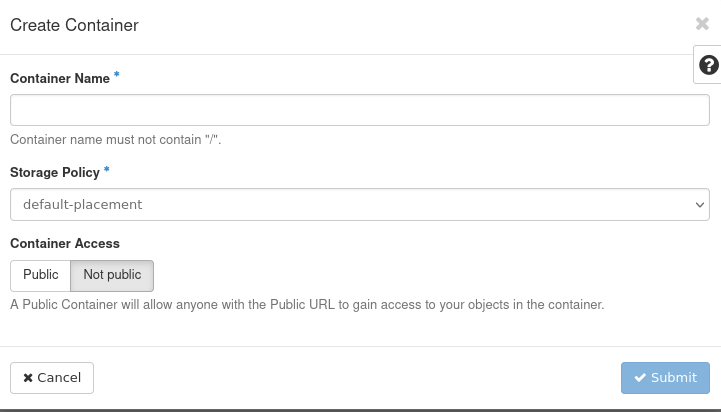The height and width of the screenshot is (412, 721).
Task: Click the Storage Policy chevron arrow
Action: [700, 205]
